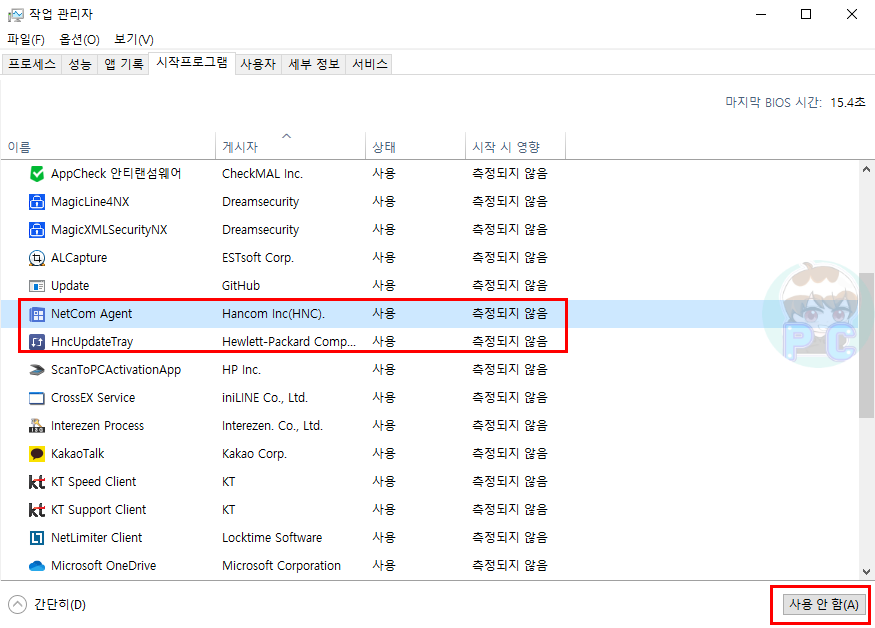Select the ScanToPCActivationApp entry name
This screenshot has width=875, height=628.
116,370
